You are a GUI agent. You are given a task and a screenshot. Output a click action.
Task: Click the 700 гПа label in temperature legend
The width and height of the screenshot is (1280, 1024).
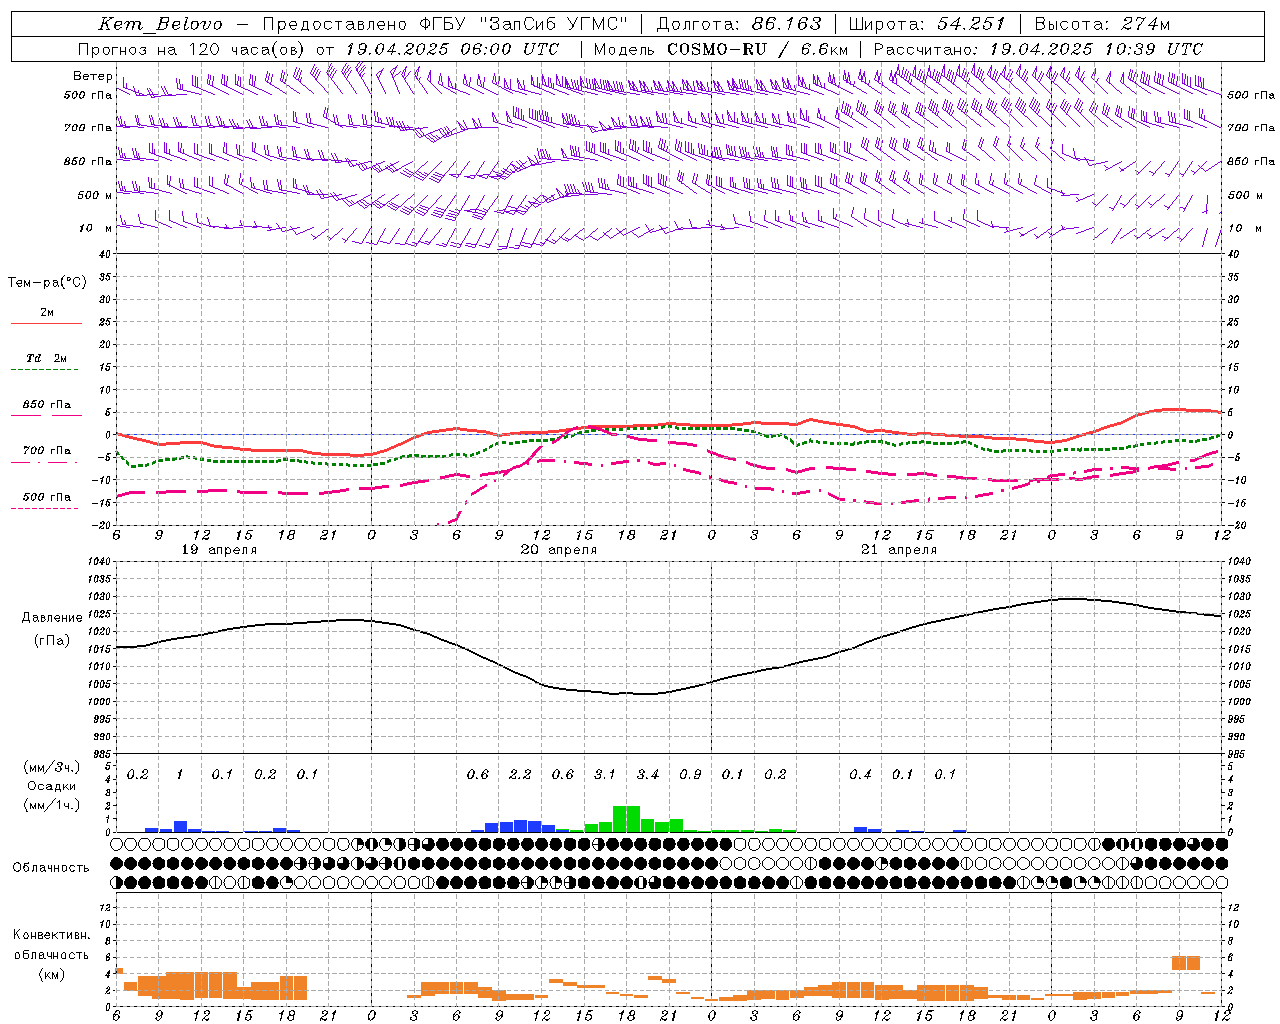(x=47, y=451)
